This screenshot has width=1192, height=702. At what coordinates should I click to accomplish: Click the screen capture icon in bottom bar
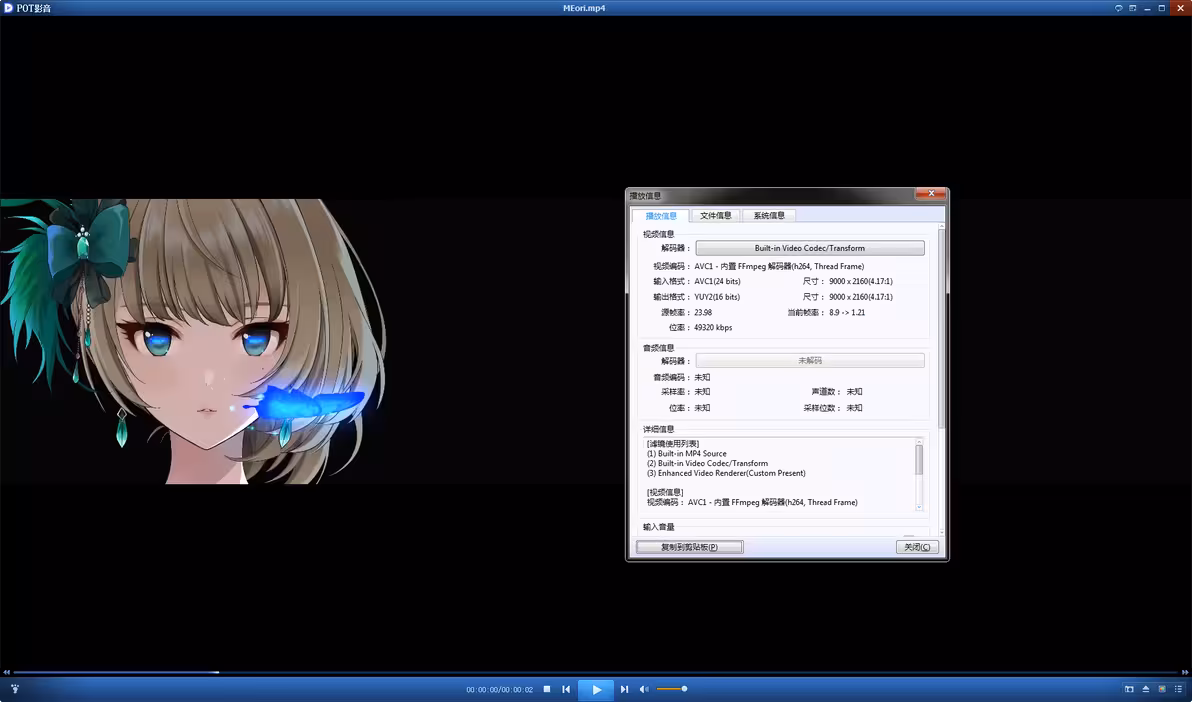pyautogui.click(x=1129, y=689)
